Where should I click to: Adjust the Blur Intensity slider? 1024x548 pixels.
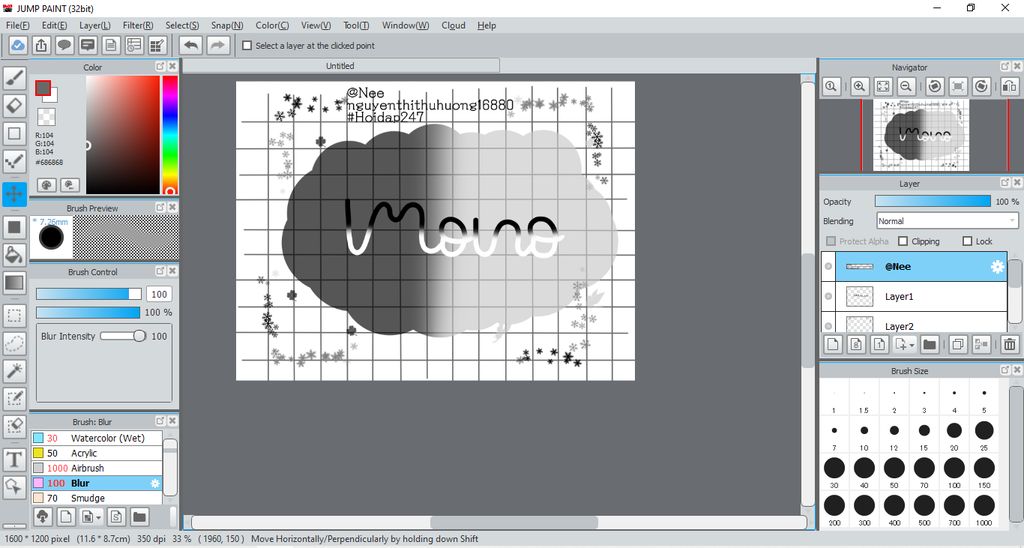123,336
